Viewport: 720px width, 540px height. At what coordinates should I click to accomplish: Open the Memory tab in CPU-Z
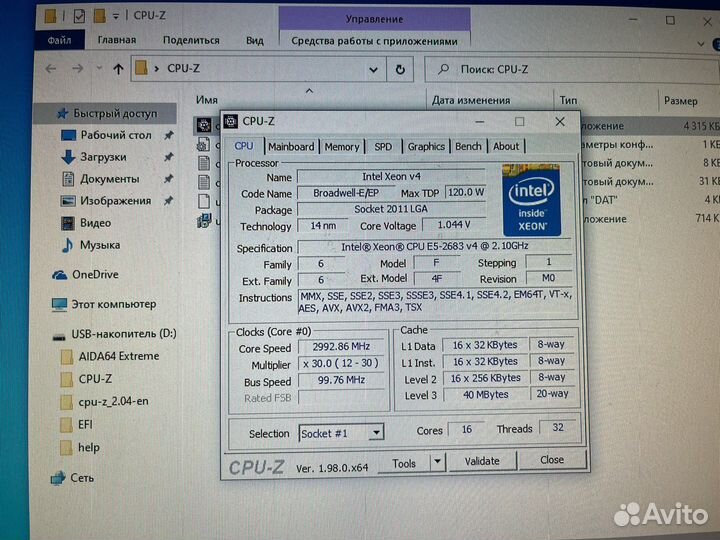(342, 146)
